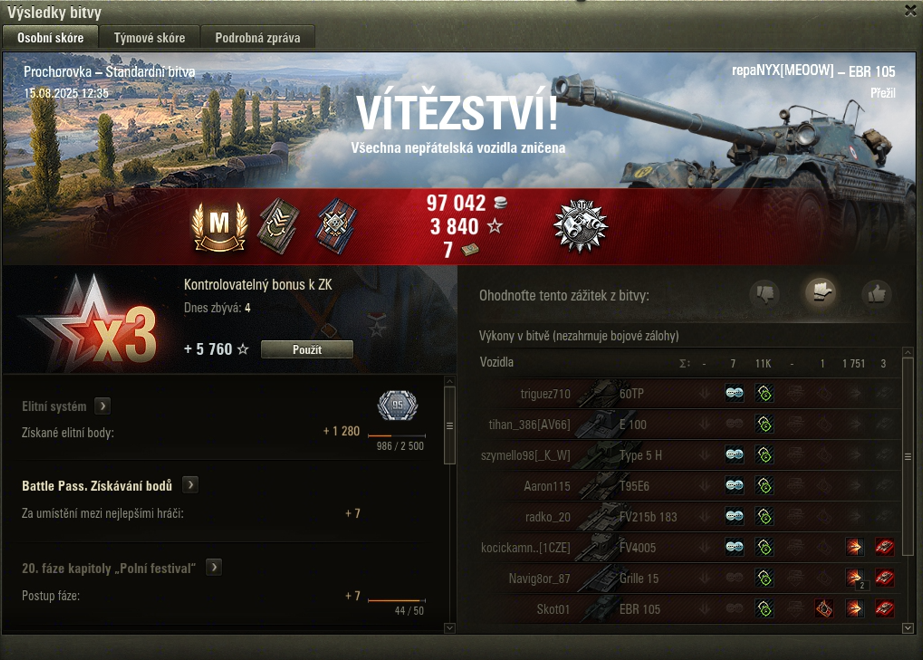Rate the battle with thumbs down
Viewport: 923px width, 660px height.
(x=765, y=293)
